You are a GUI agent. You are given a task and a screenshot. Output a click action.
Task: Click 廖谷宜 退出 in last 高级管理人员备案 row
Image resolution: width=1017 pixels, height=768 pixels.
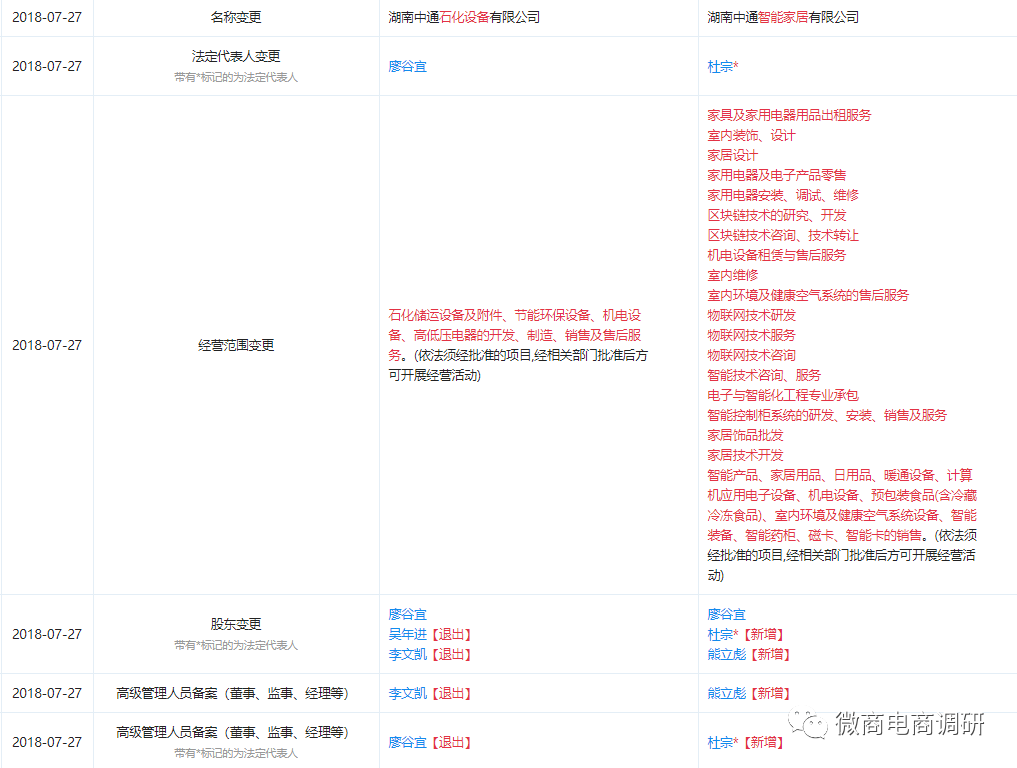407,742
